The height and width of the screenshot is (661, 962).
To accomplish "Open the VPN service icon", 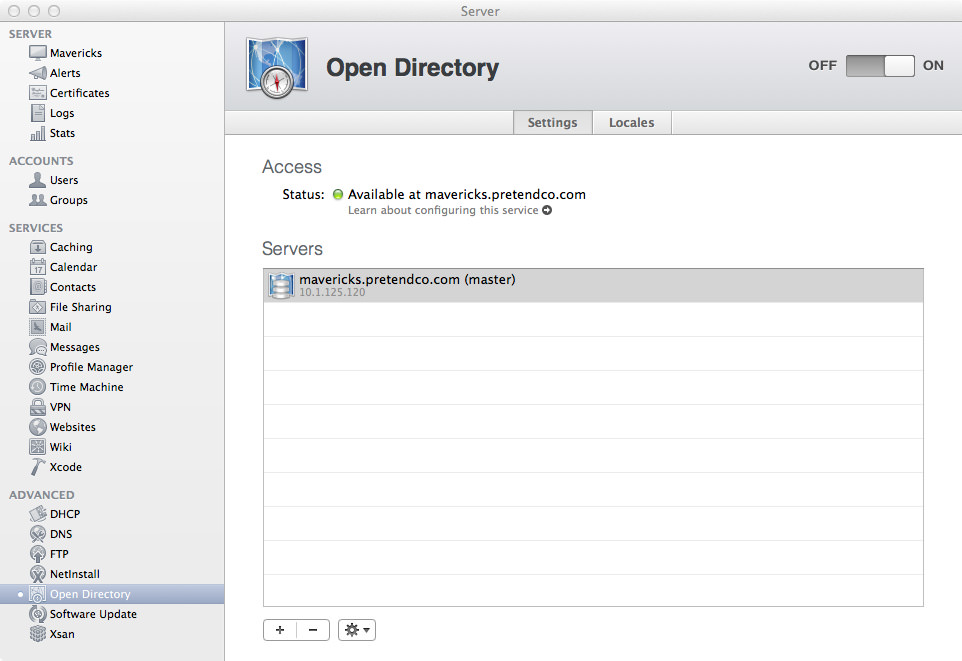I will coord(37,407).
